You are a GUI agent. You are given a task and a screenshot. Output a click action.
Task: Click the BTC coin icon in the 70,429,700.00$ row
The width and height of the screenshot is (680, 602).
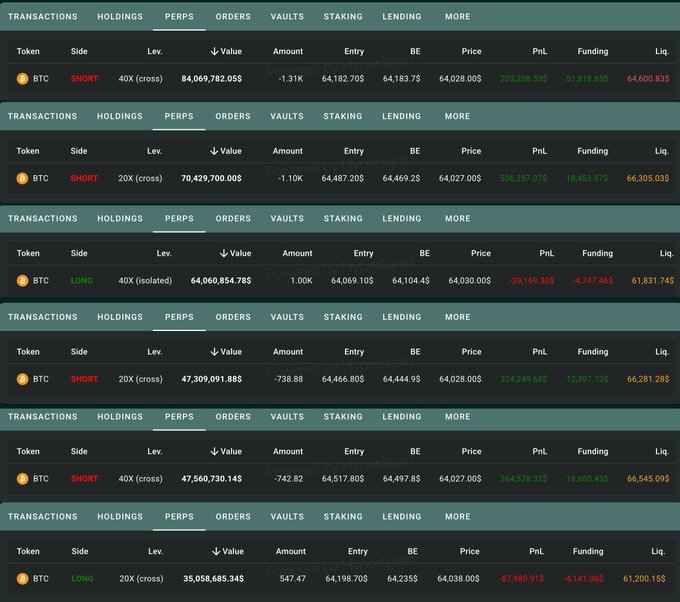[22, 178]
